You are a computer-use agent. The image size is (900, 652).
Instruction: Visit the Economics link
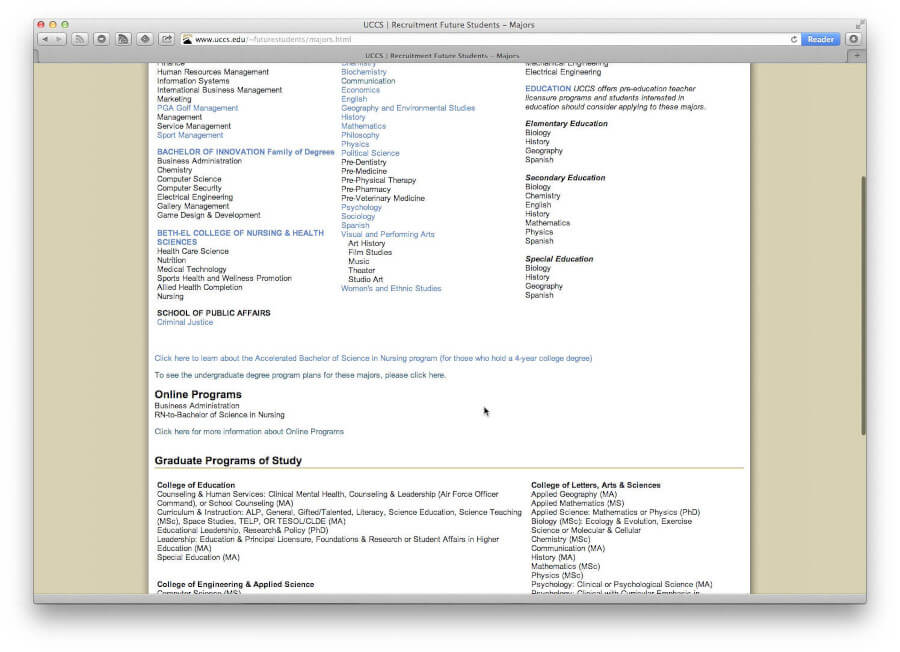coord(360,90)
